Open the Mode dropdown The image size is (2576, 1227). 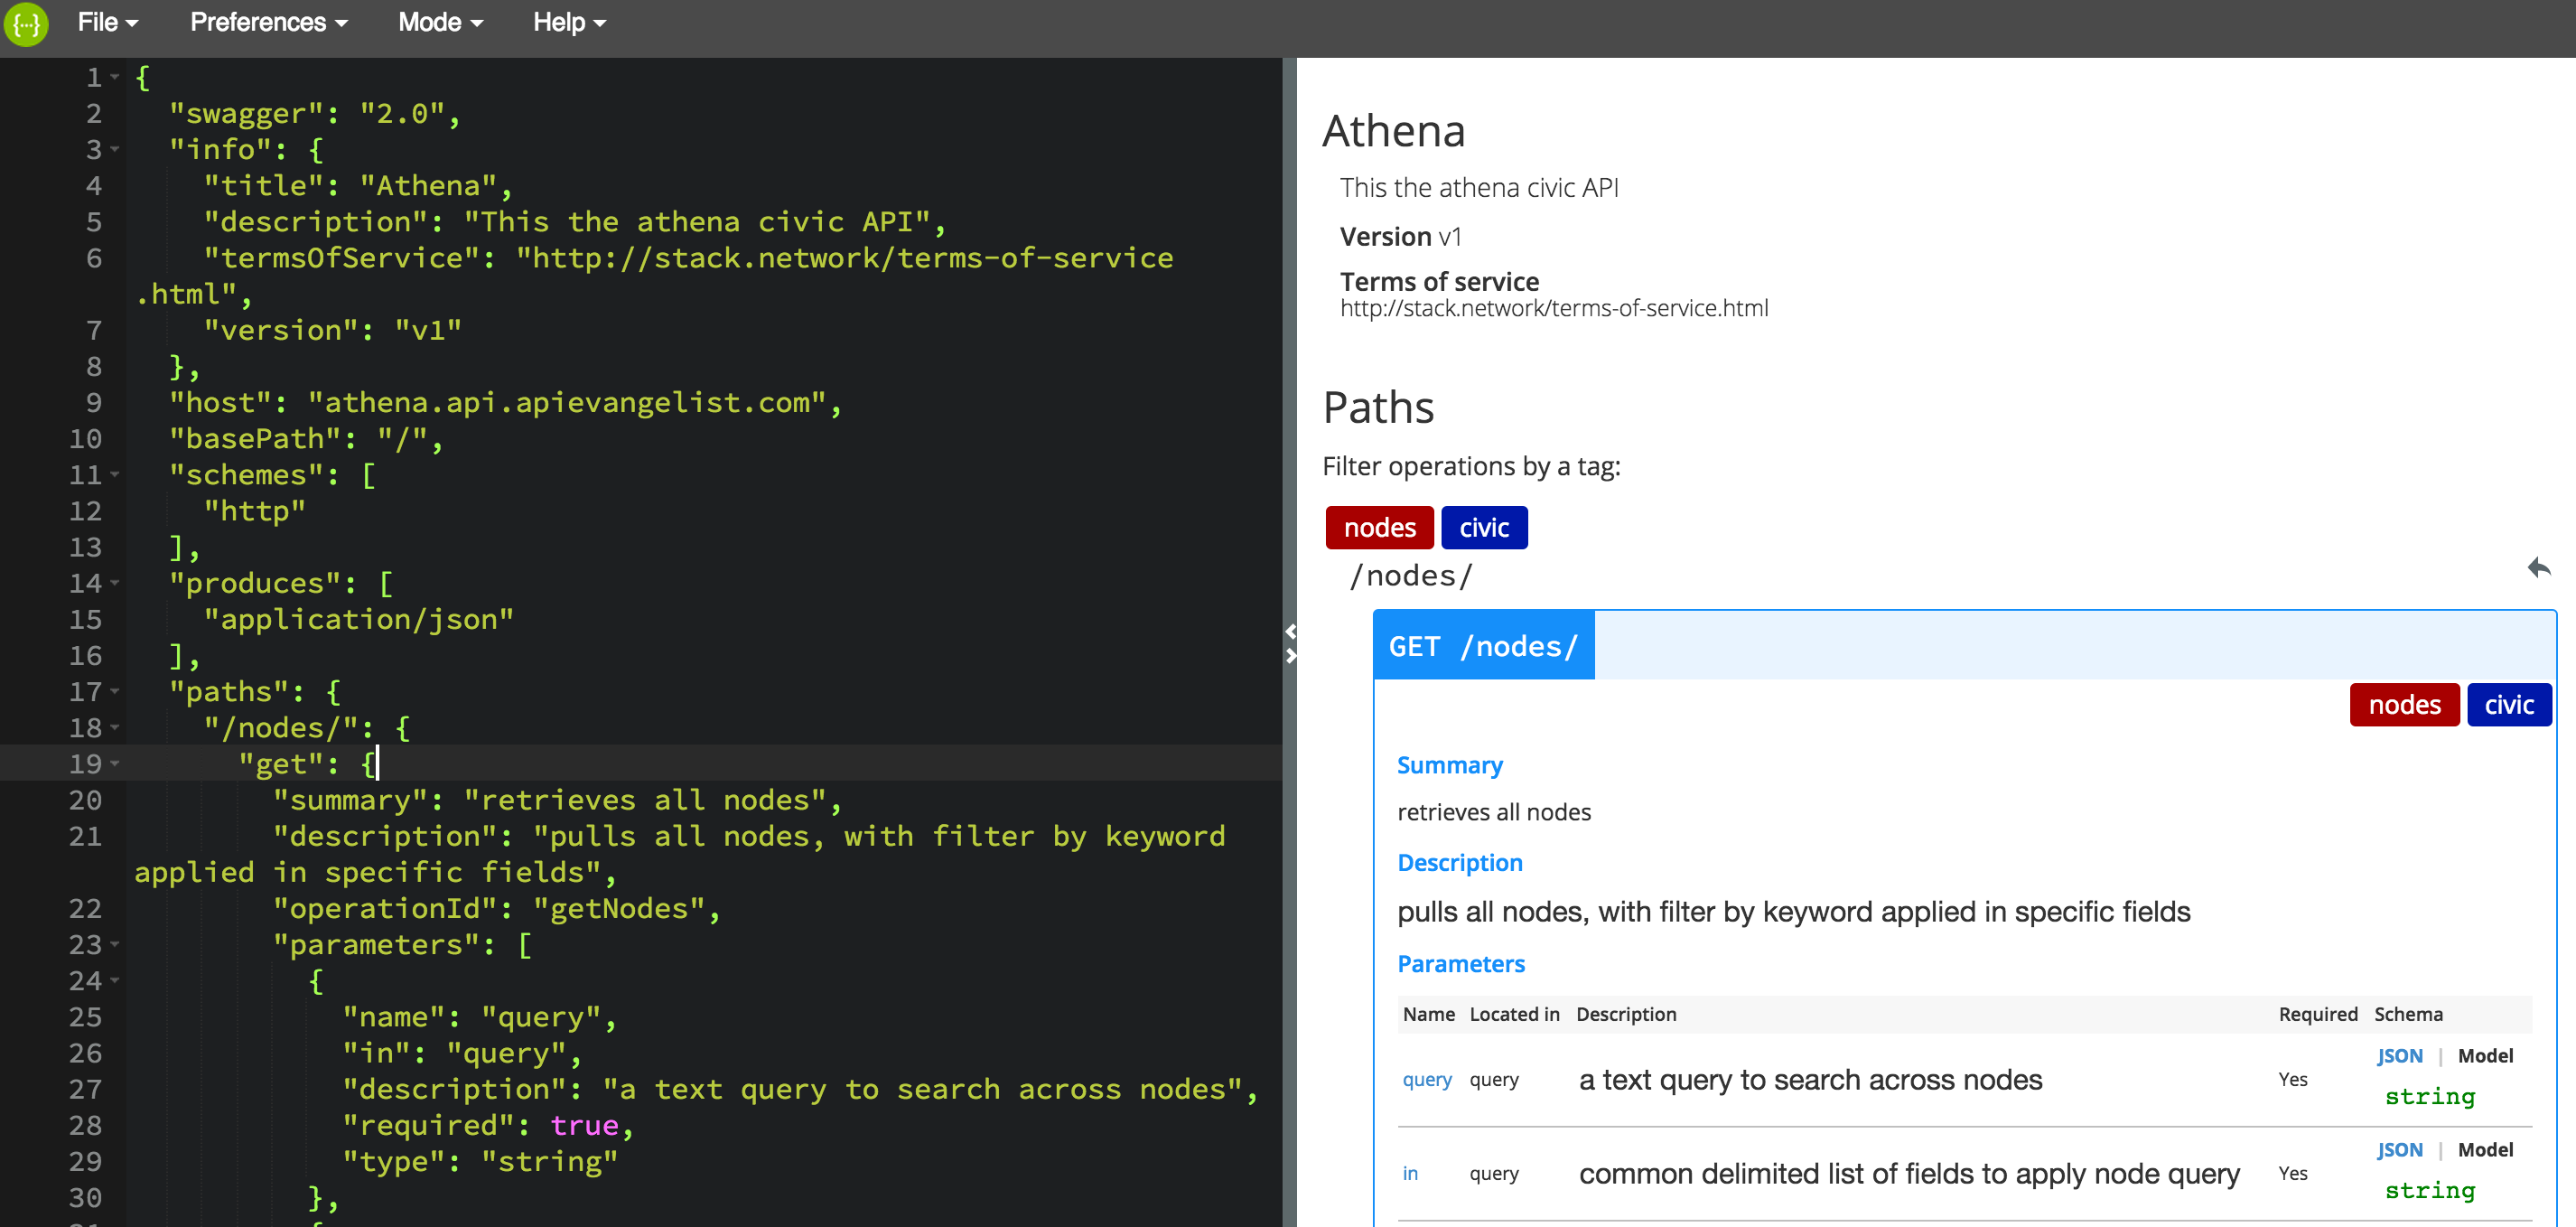pyautogui.click(x=439, y=22)
